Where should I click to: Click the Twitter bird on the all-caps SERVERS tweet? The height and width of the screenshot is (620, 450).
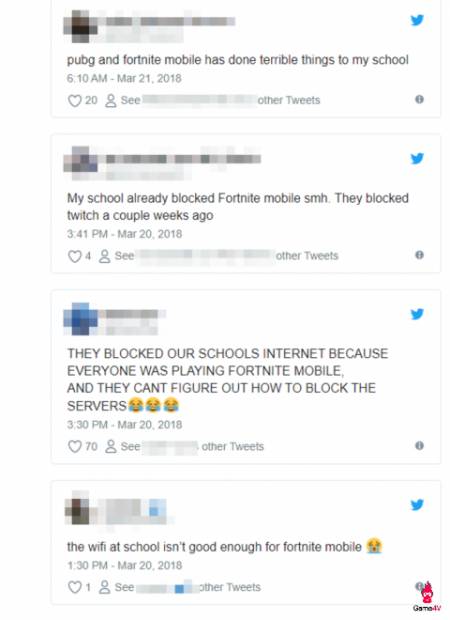[x=417, y=314]
